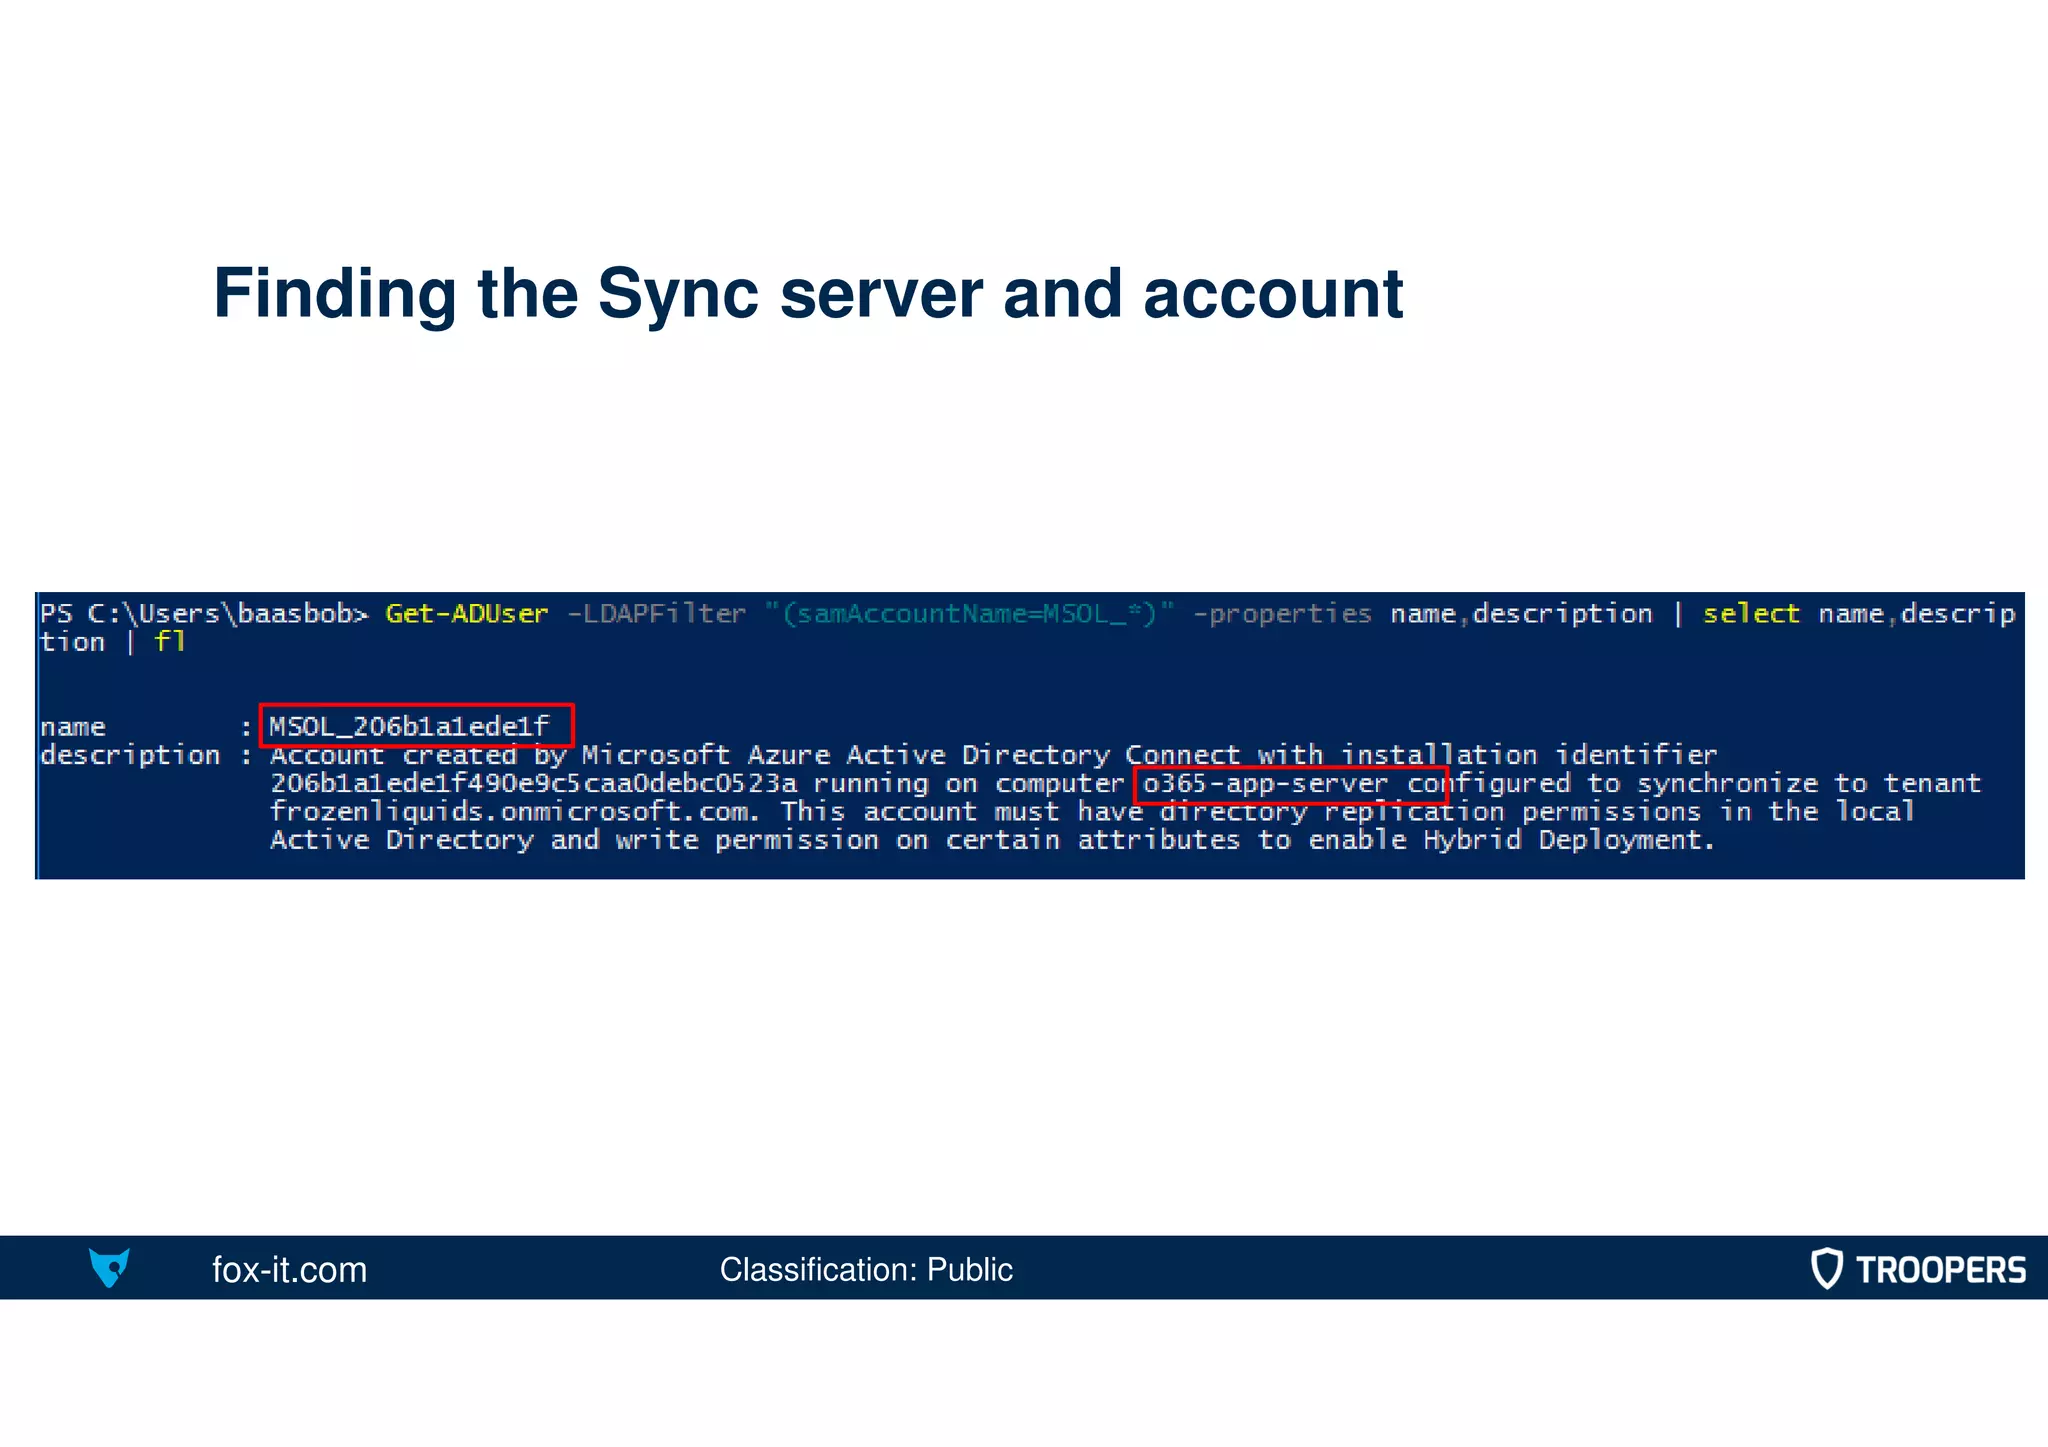Click the Fox-IT fox logo icon

pyautogui.click(x=109, y=1267)
